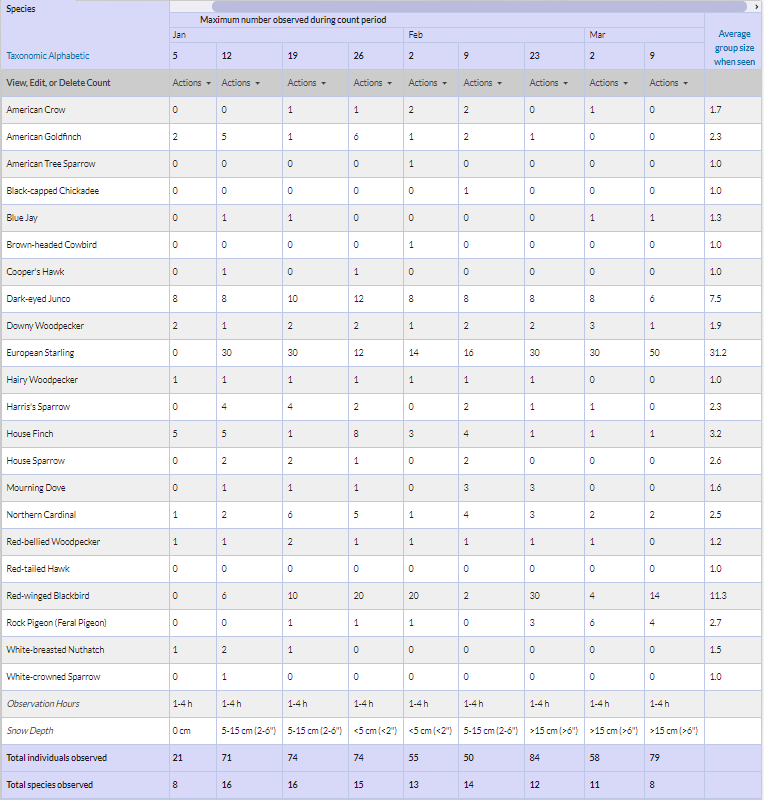Image resolution: width=764 pixels, height=800 pixels.
Task: Select the Cooper's Hawk species name
Action: pos(35,272)
